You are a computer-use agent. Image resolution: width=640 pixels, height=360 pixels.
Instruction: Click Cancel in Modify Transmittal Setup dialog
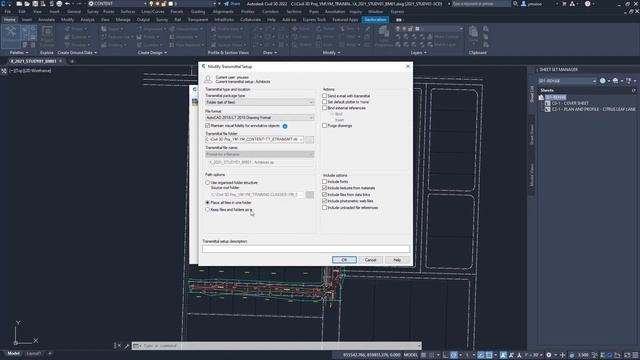point(370,260)
